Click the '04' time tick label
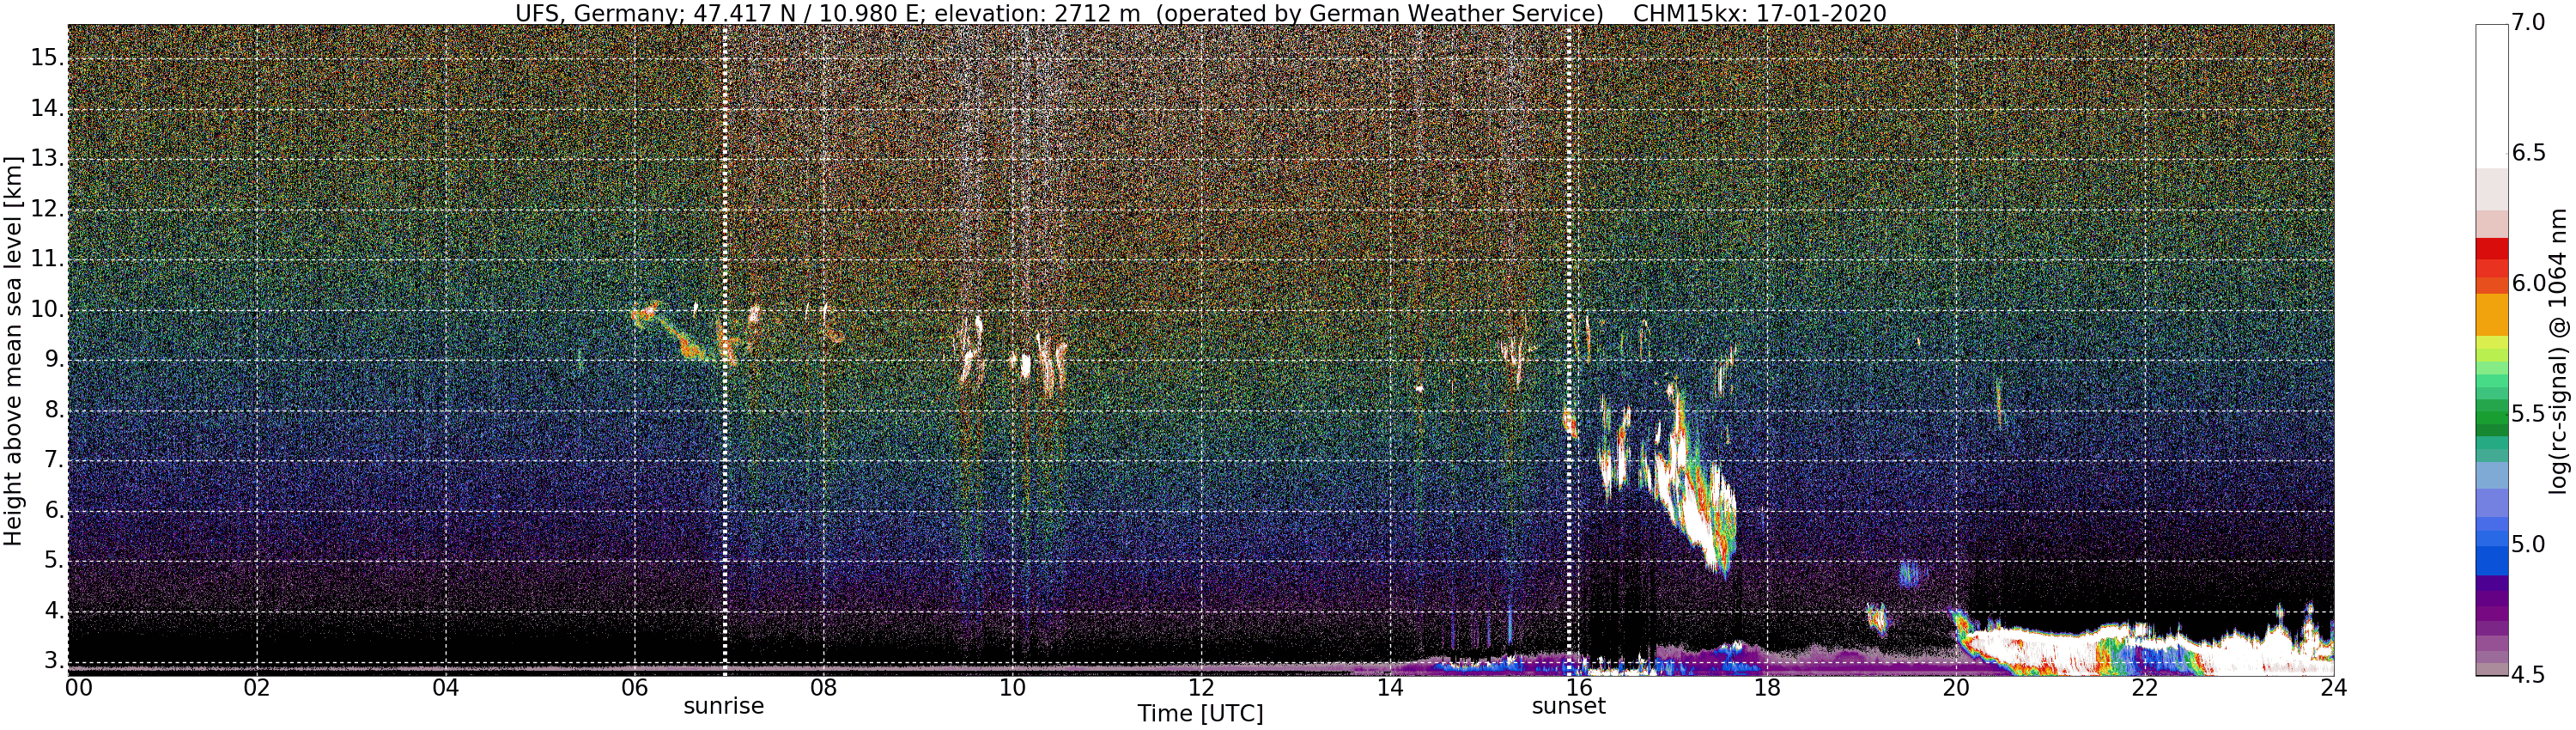Screen dimensions: 2576x730 [446, 687]
